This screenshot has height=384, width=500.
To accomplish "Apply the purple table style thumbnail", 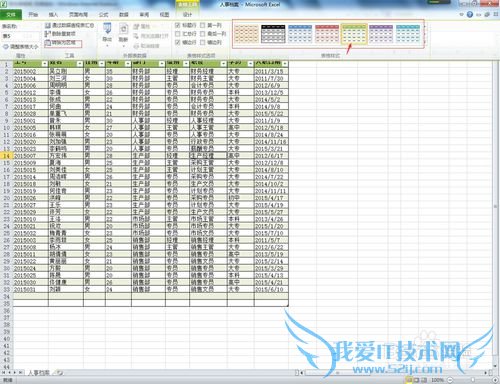I will tap(381, 34).
